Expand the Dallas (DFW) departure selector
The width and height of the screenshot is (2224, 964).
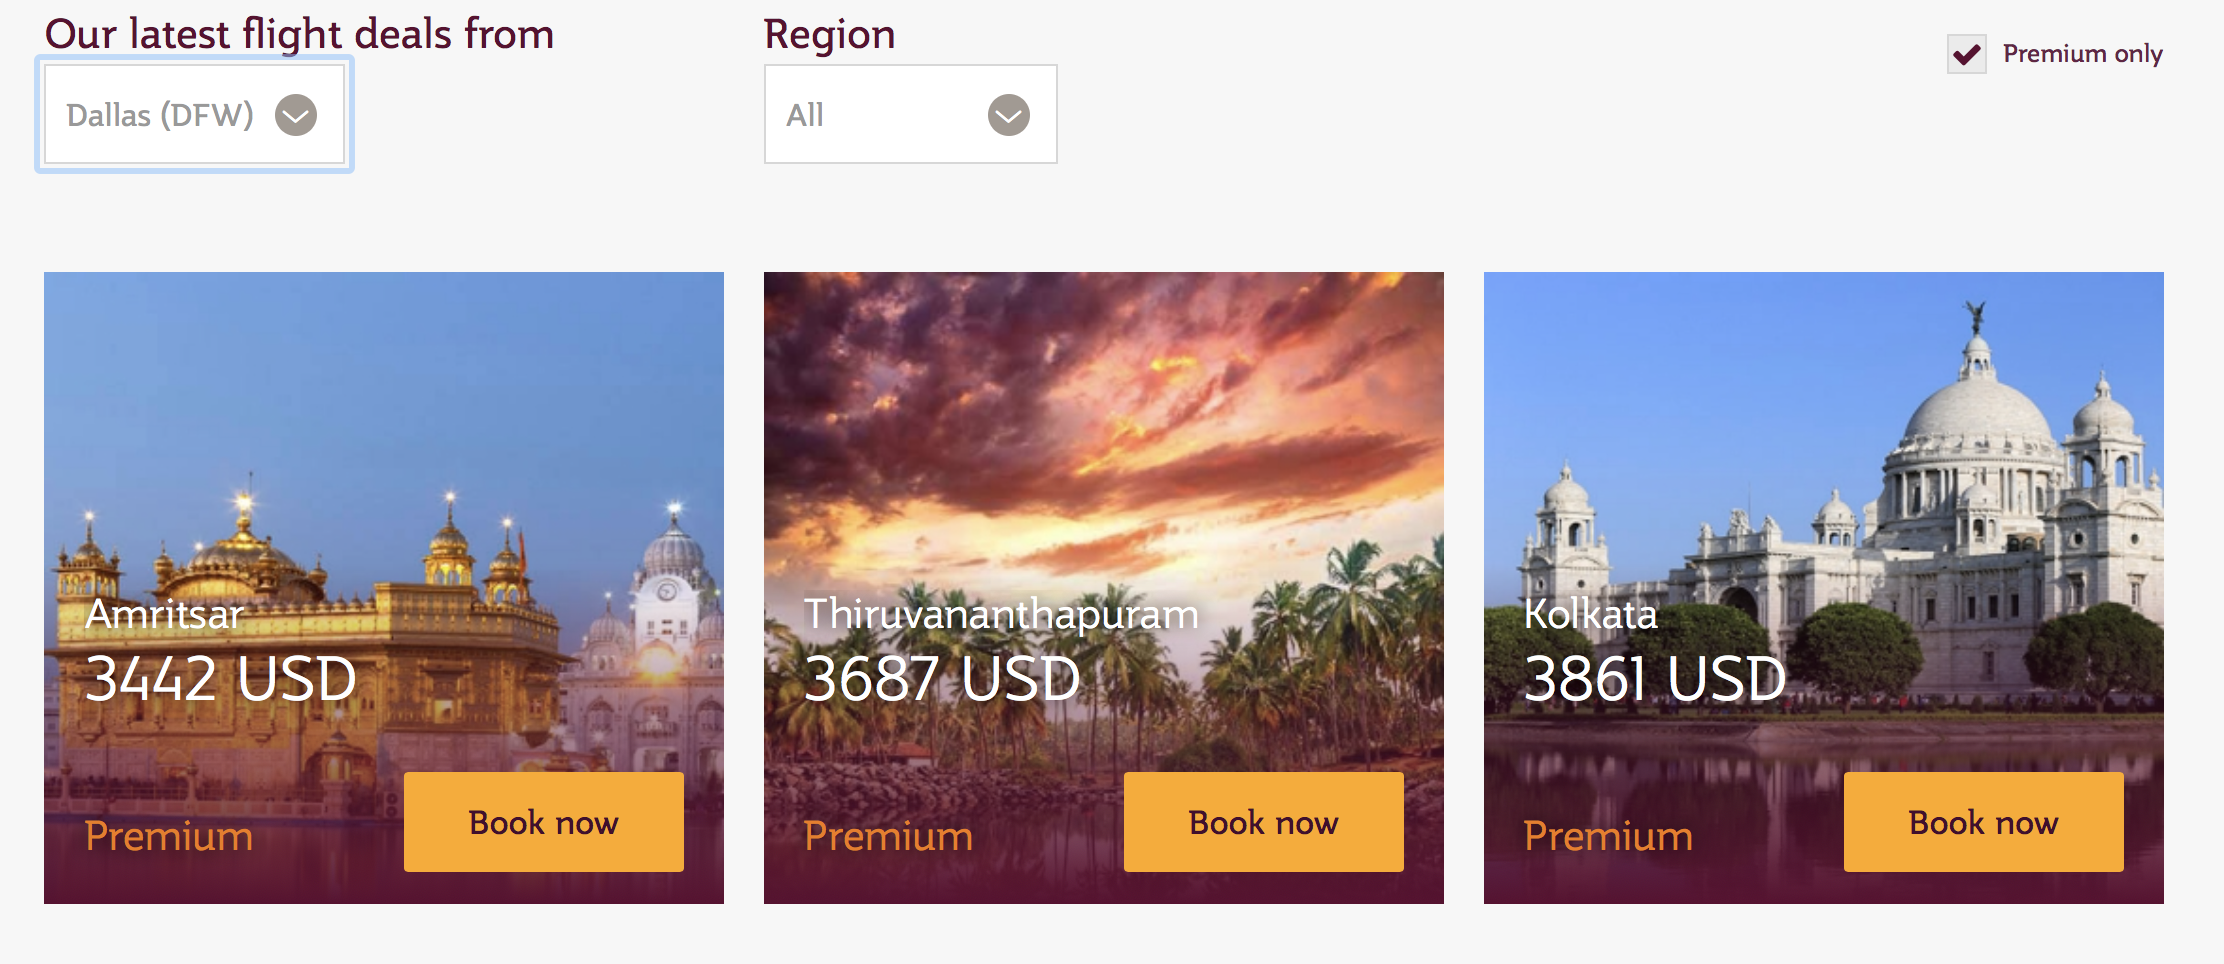tap(195, 113)
